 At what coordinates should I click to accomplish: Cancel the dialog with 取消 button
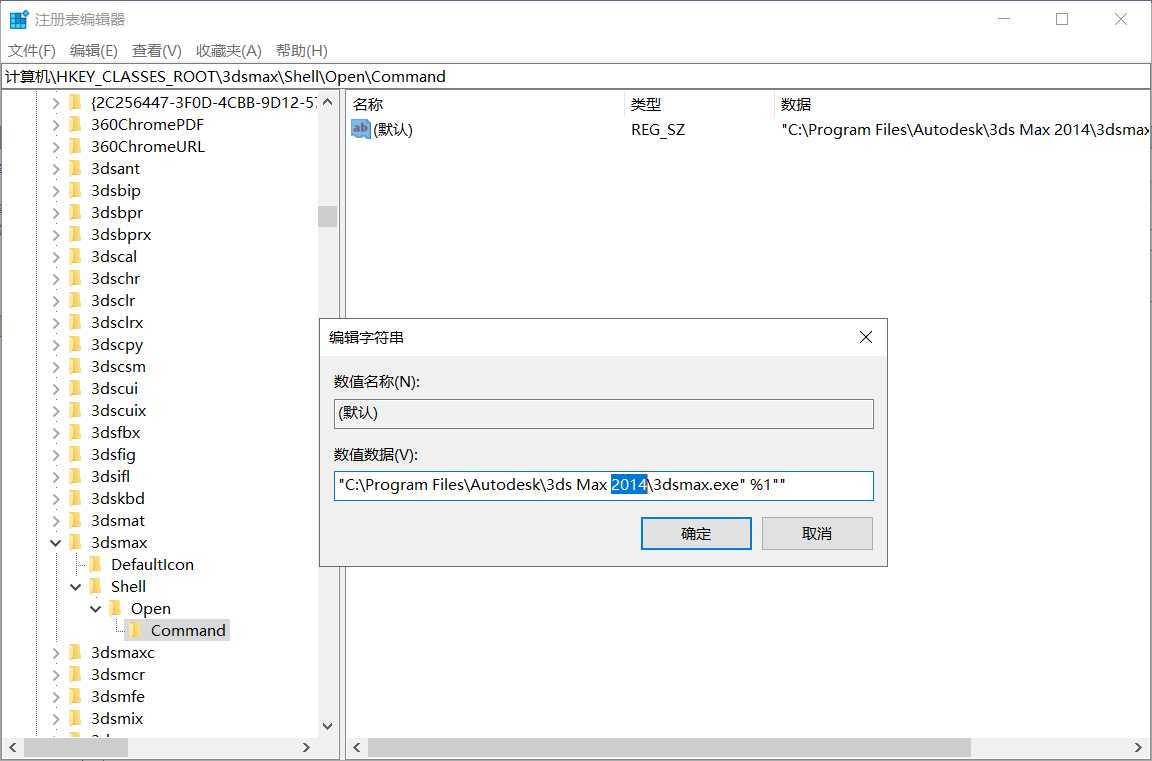coord(817,533)
